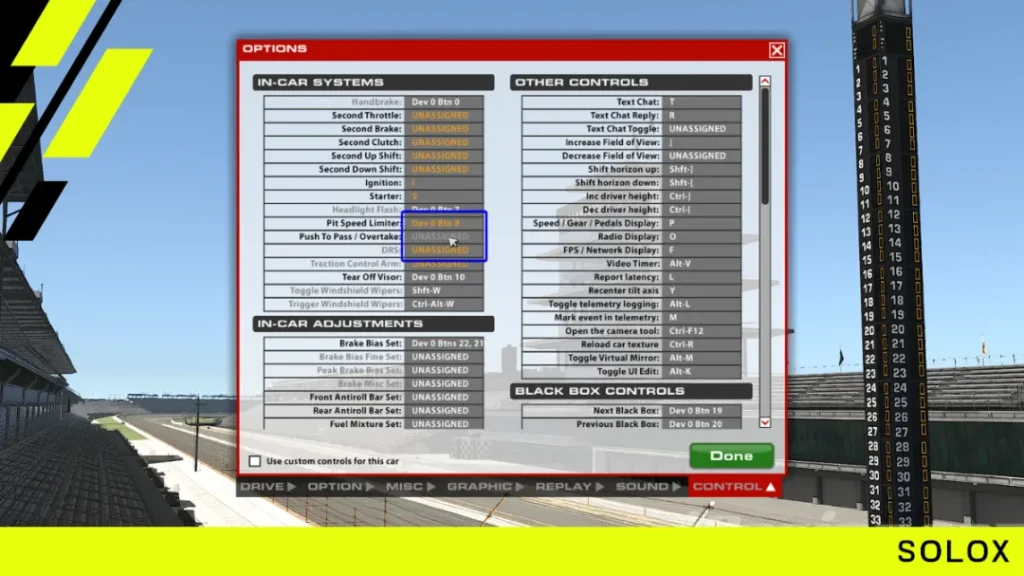This screenshot has width=1024, height=576.
Task: Assign the Text Chat Toggle control
Action: (702, 129)
